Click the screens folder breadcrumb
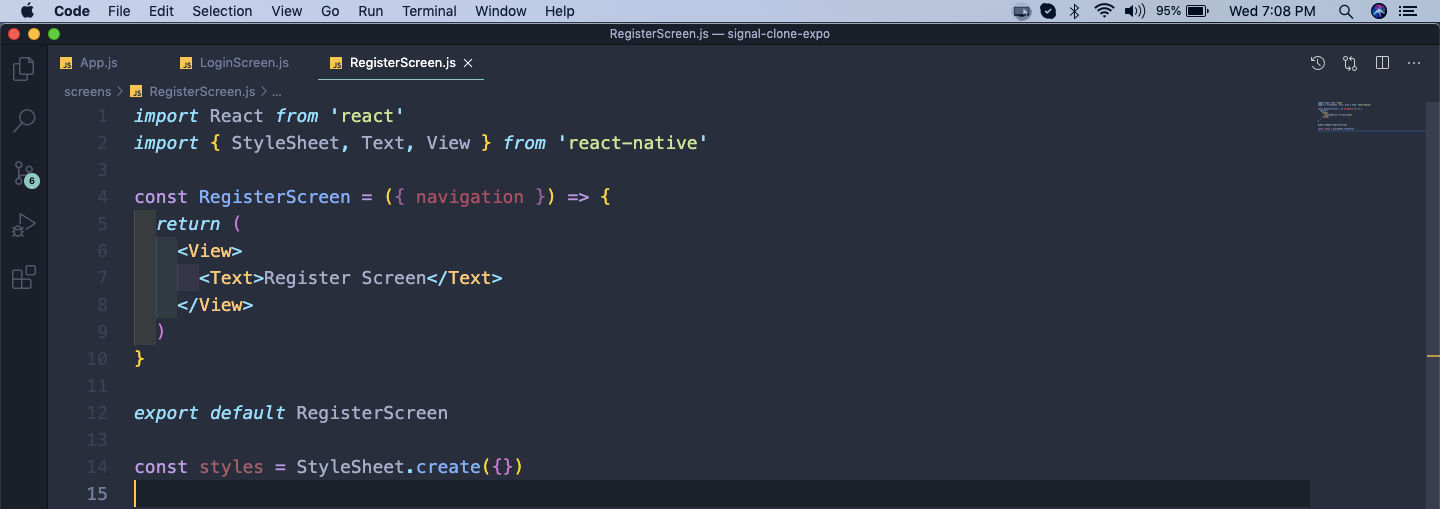The width and height of the screenshot is (1440, 509). tap(88, 91)
